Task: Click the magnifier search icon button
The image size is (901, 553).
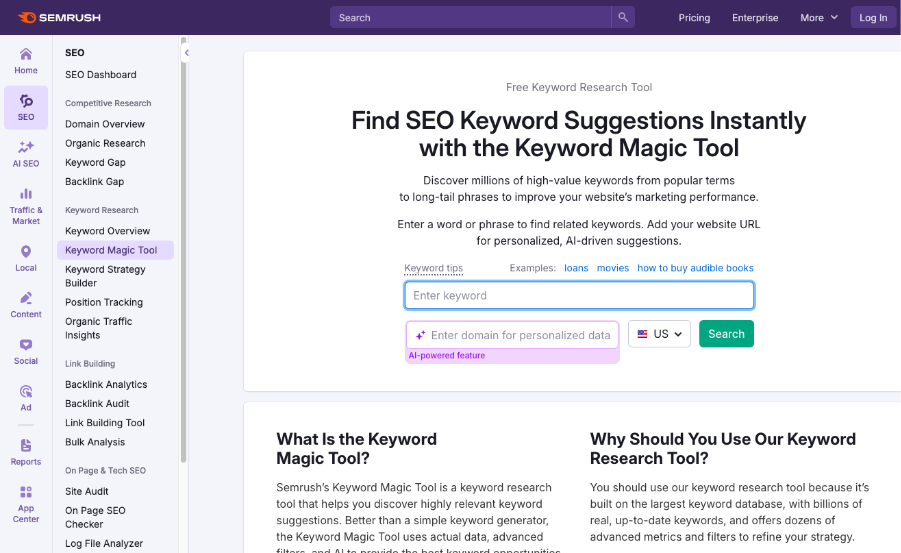Action: [x=623, y=17]
